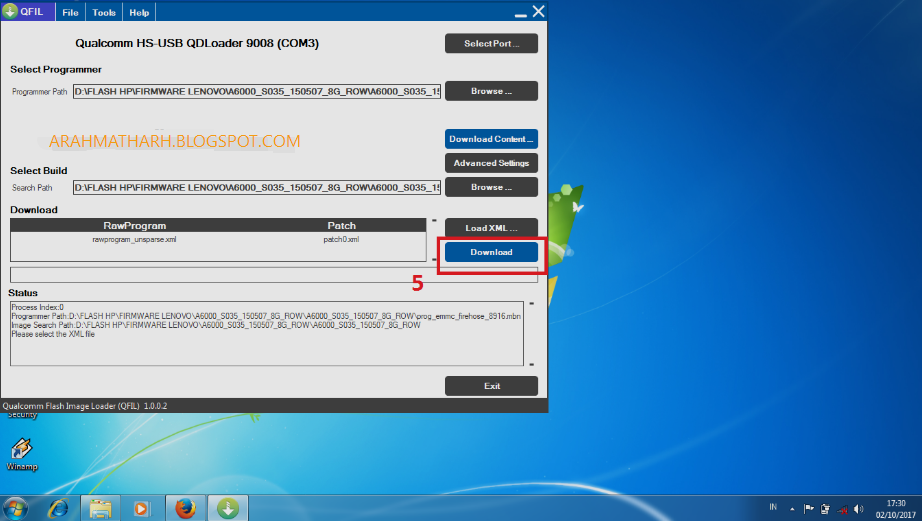
Task: Browse for the Select Build search path
Action: [x=491, y=187]
